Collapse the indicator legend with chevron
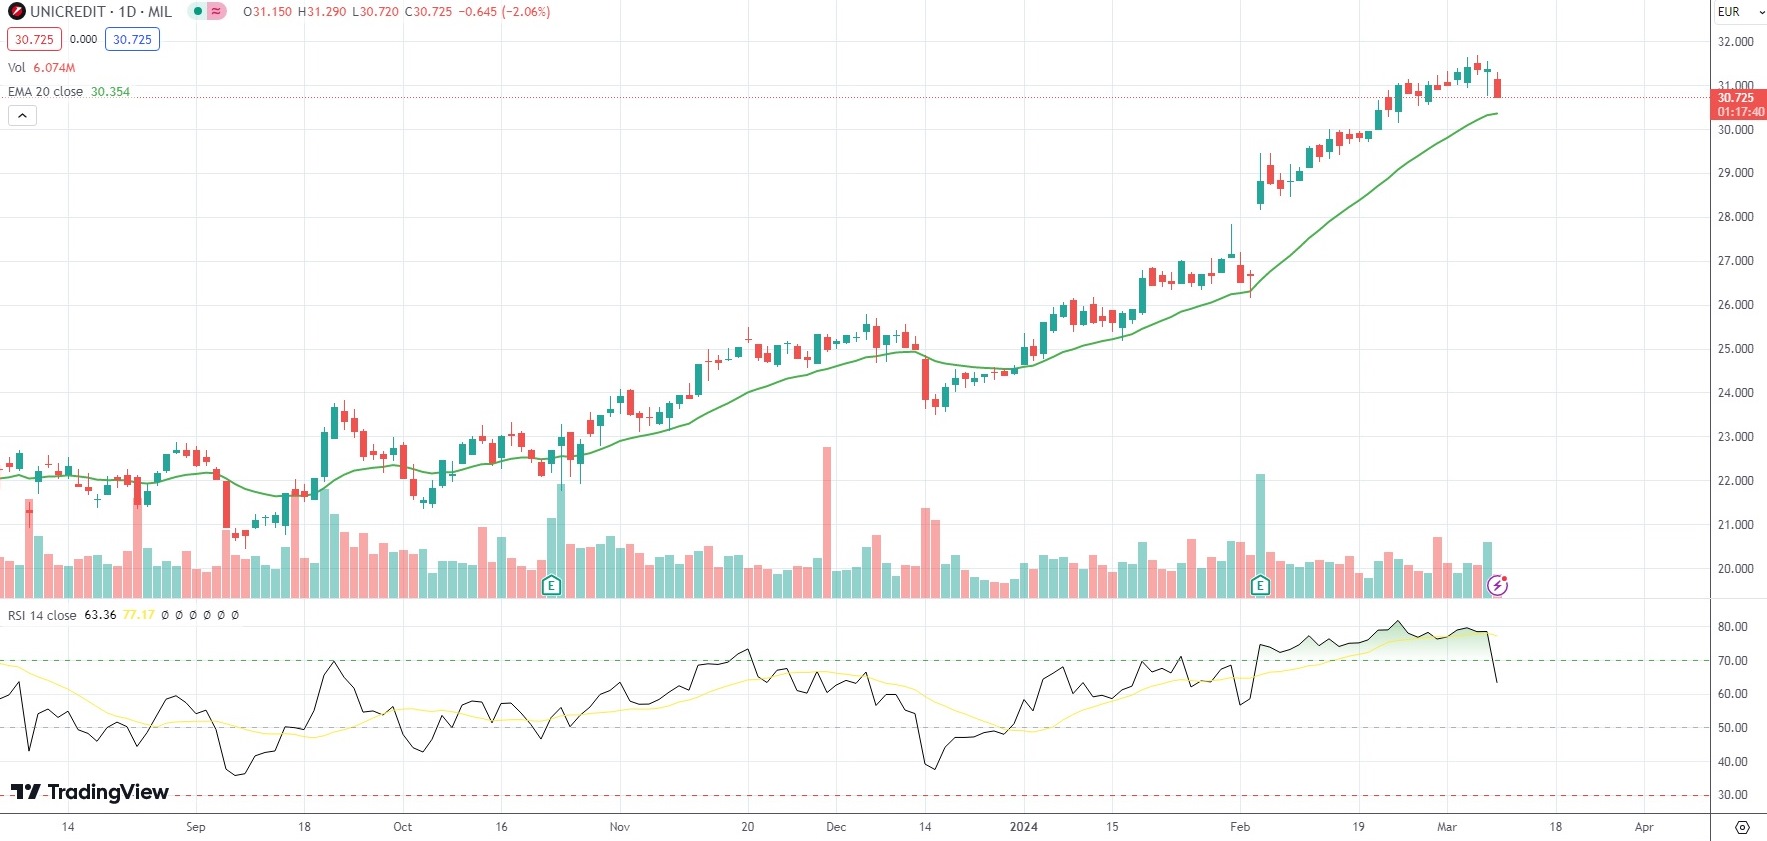Image resolution: width=1767 pixels, height=841 pixels. (22, 116)
